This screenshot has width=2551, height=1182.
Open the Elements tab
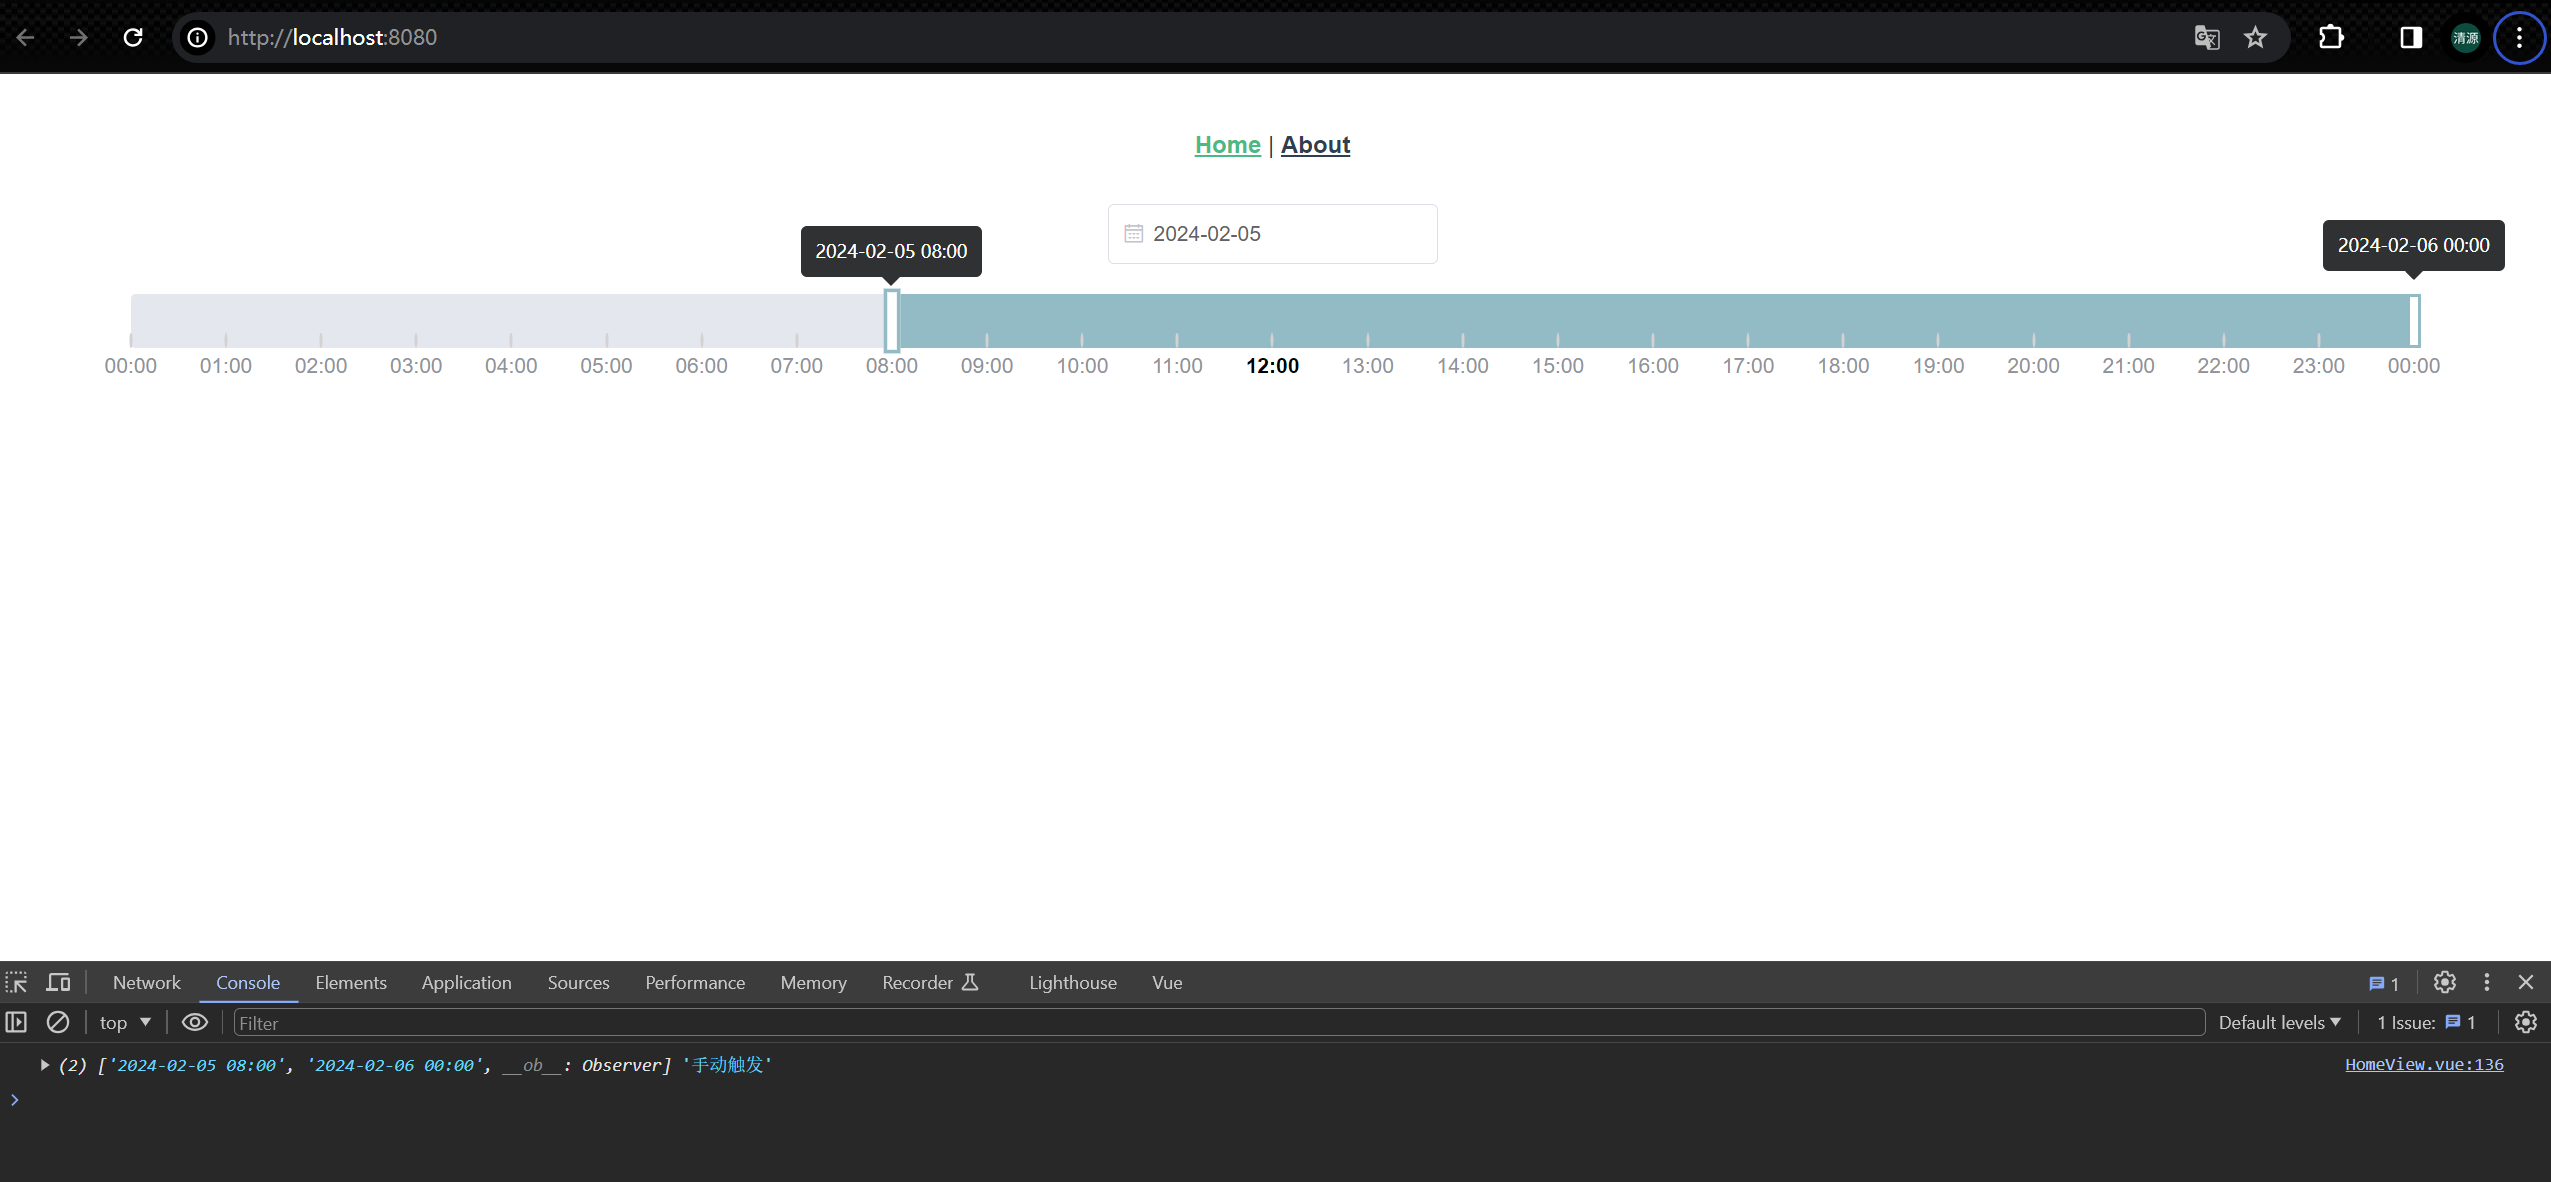pyautogui.click(x=351, y=983)
